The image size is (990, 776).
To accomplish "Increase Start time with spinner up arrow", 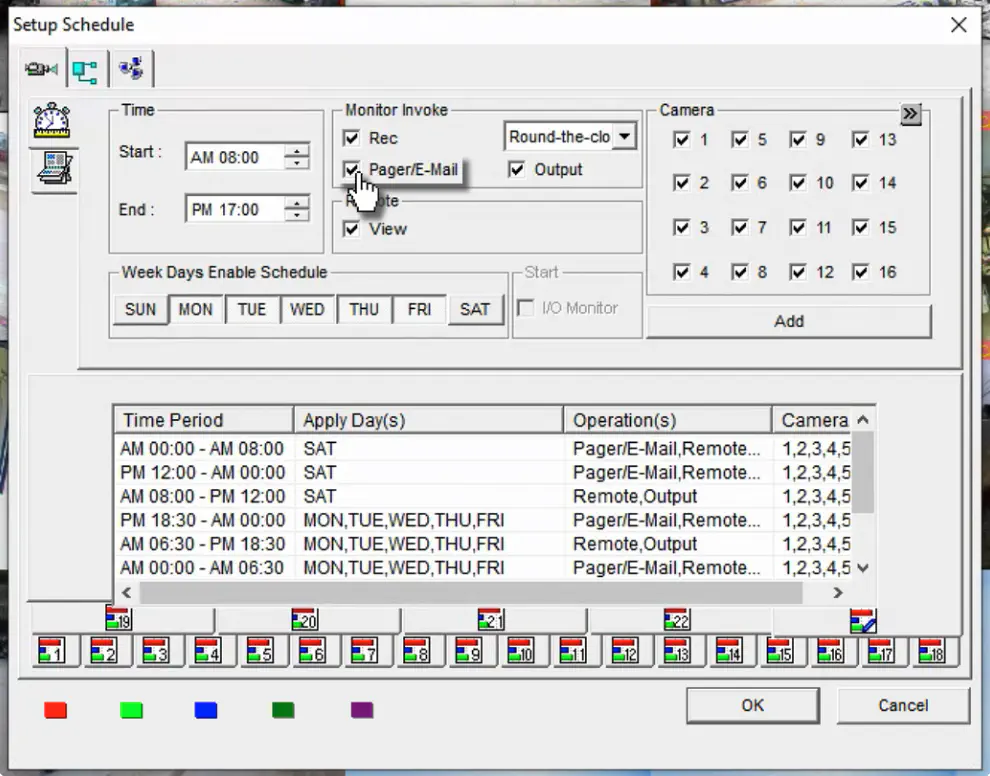I will tap(296, 151).
